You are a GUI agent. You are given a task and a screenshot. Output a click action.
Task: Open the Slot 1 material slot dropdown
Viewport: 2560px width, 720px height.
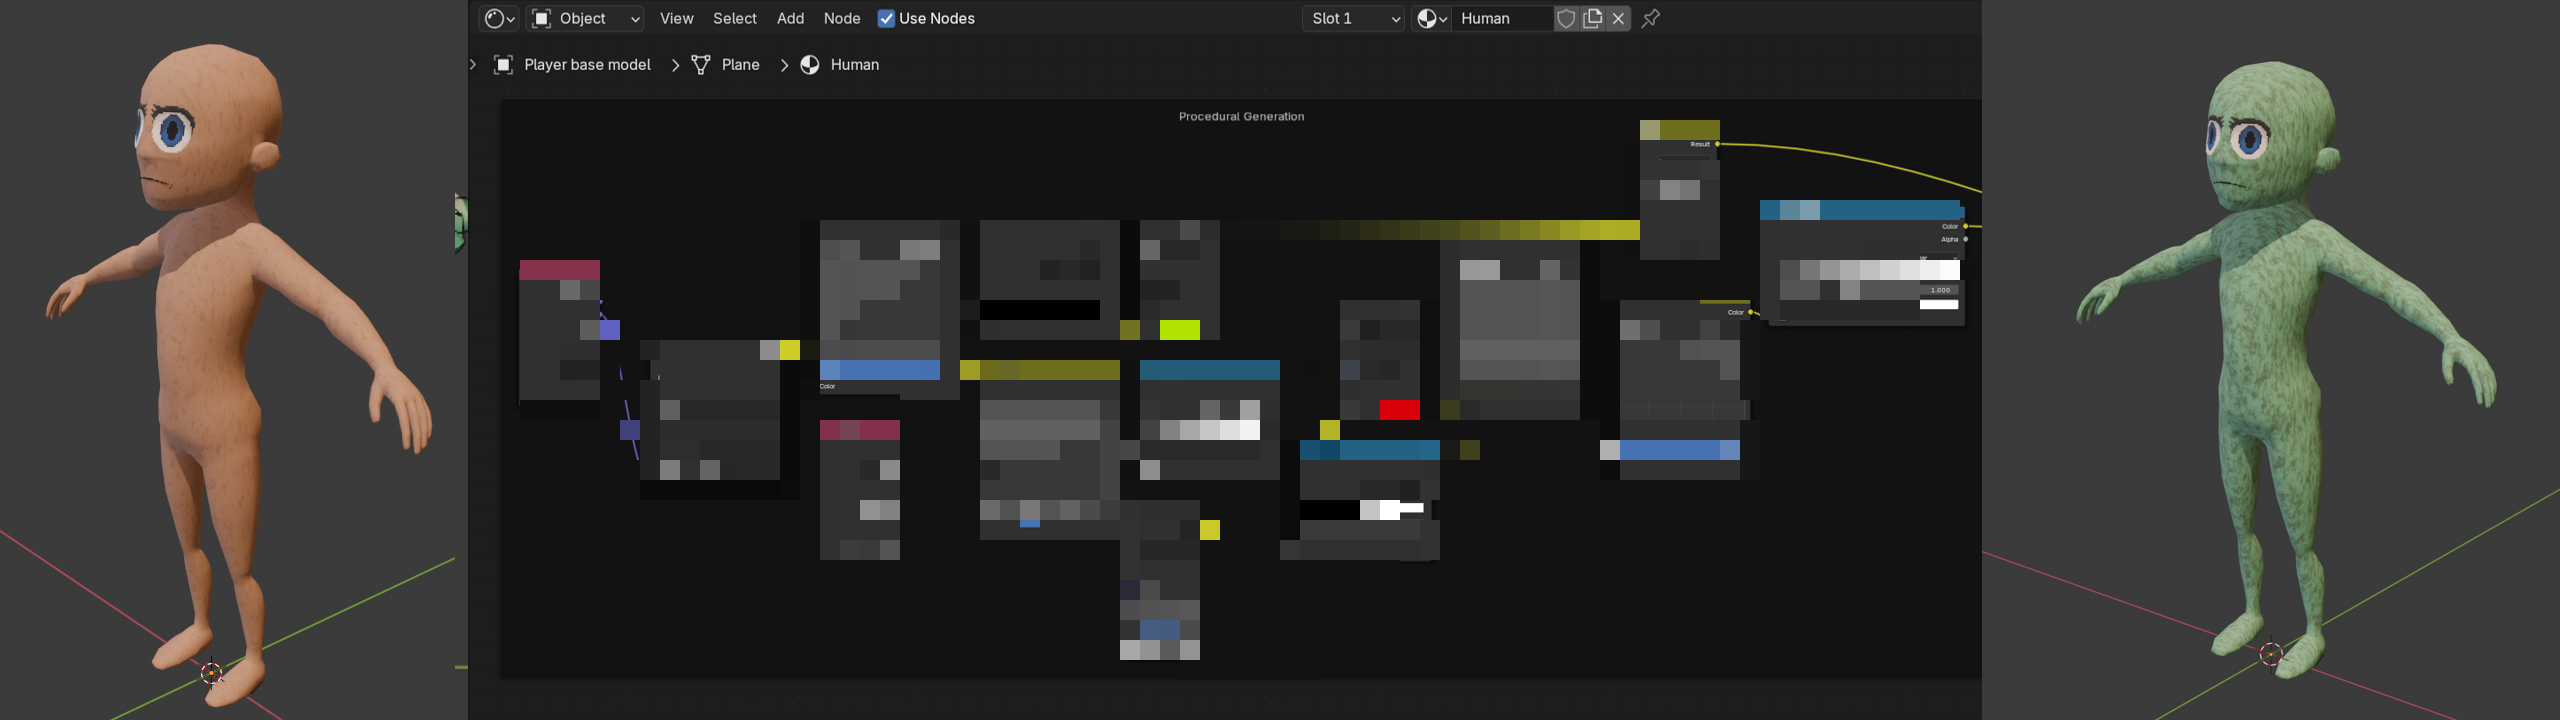(x=1353, y=18)
